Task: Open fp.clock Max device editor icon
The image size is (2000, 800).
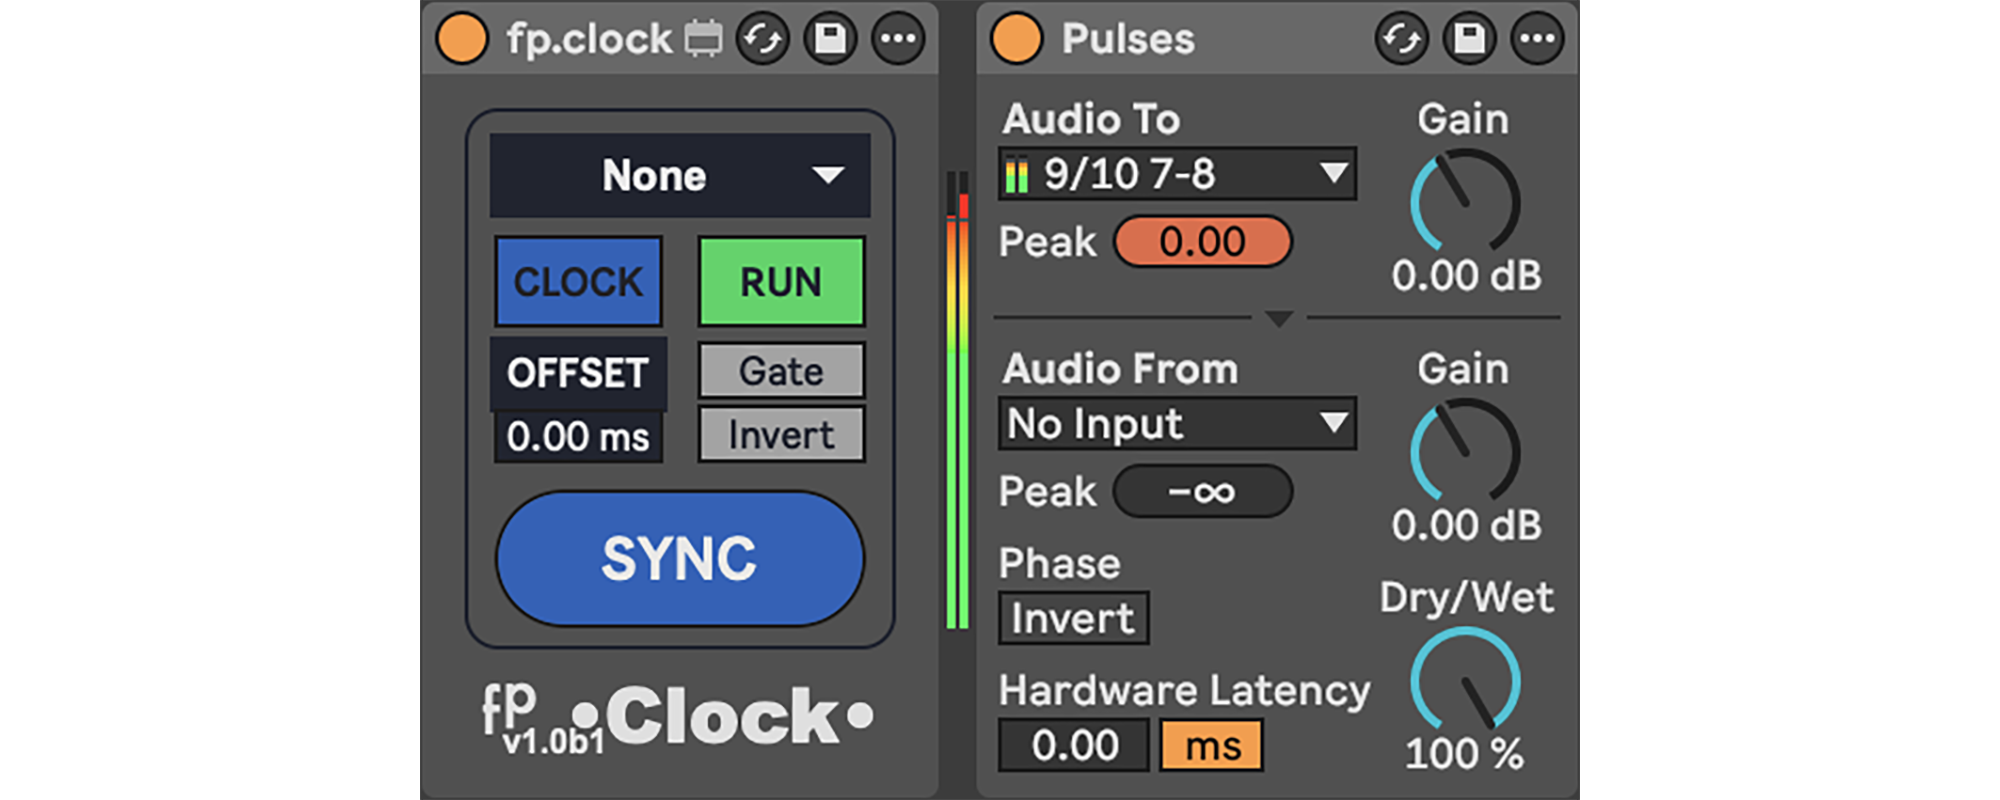Action: pos(703,39)
